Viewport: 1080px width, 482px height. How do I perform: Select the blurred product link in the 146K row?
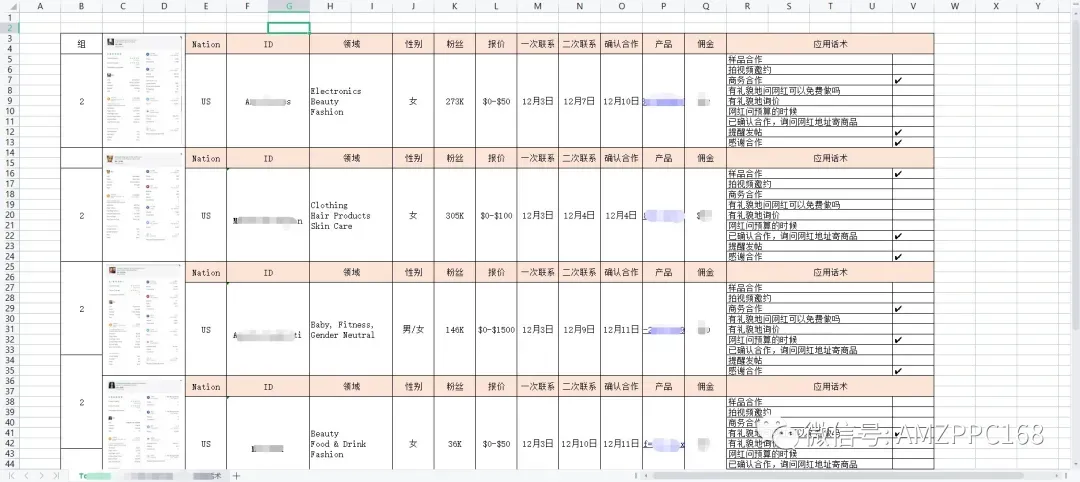[x=663, y=330]
